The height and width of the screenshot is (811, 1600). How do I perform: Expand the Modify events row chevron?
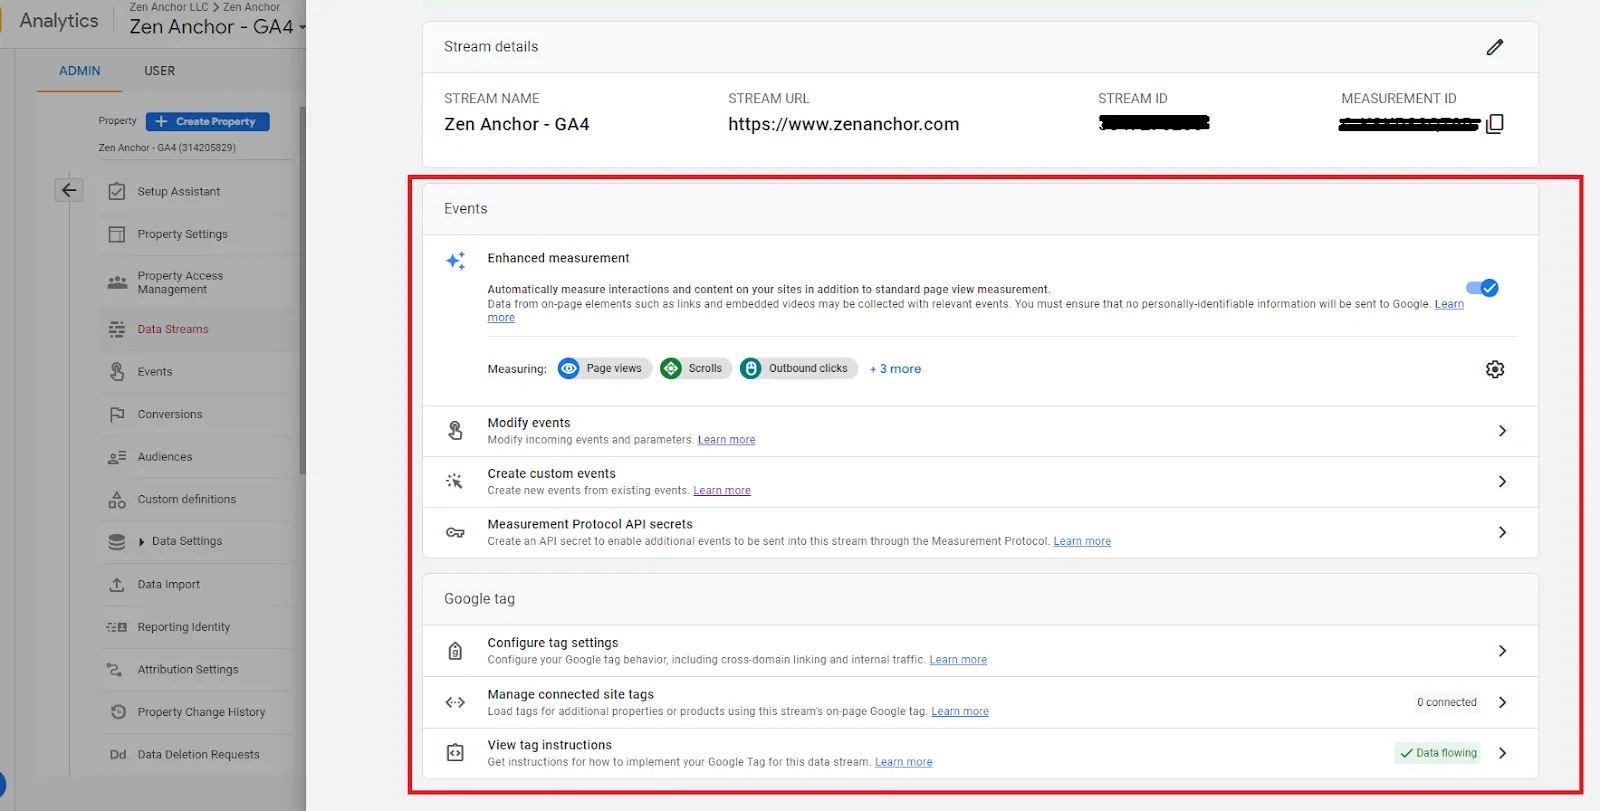[x=1502, y=431]
